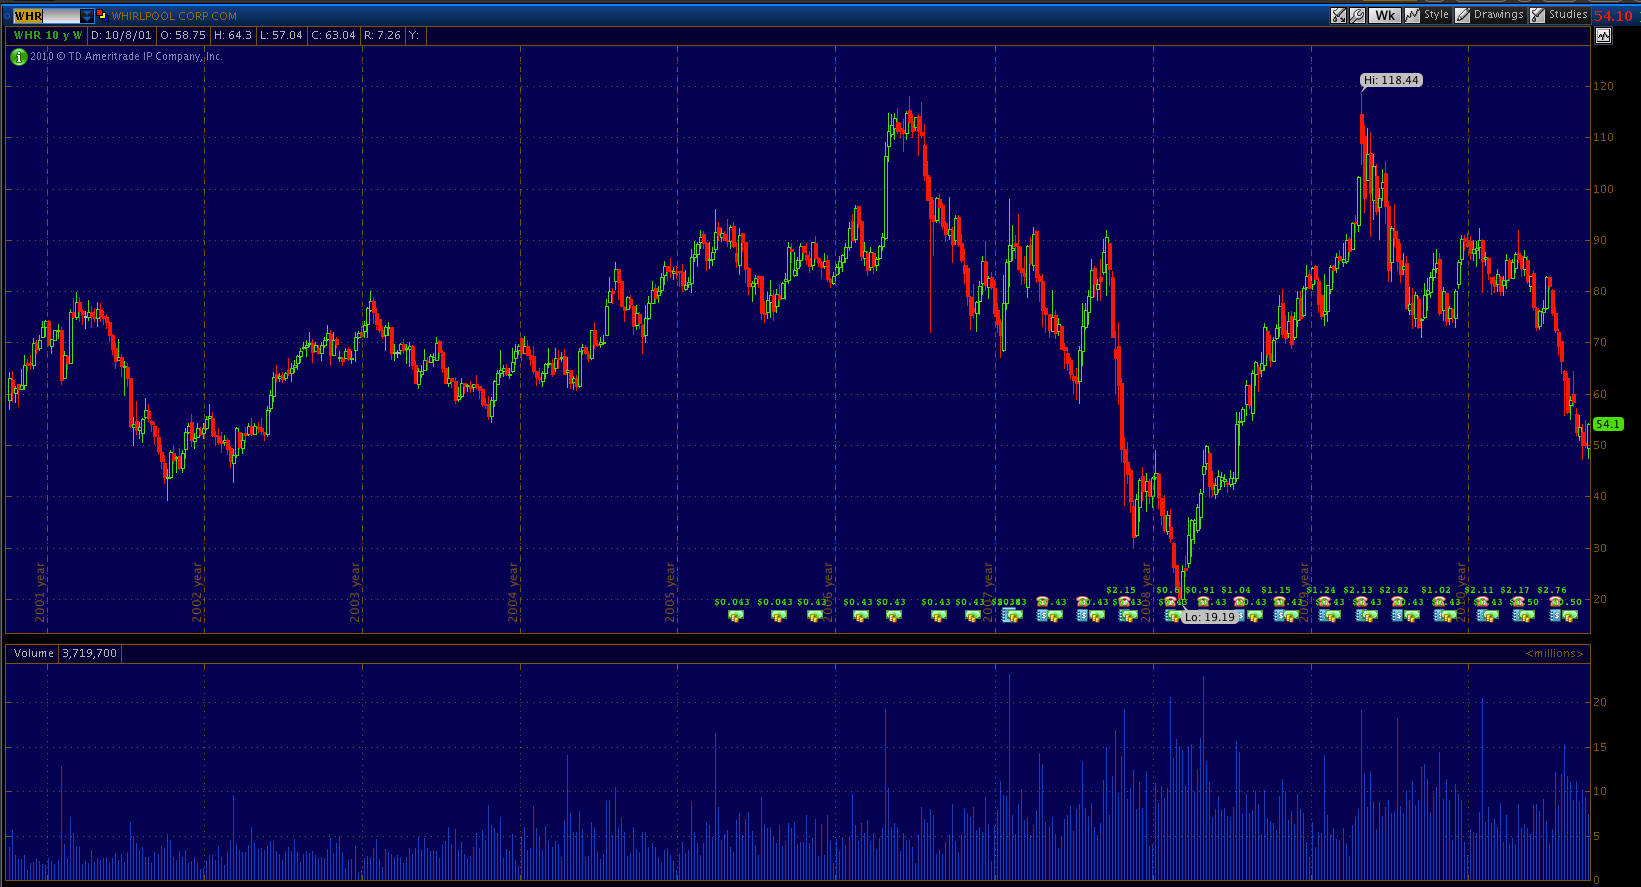Expand the symbol dropdown arrow next to WHR
Image resolution: width=1641 pixels, height=887 pixels.
pos(87,16)
